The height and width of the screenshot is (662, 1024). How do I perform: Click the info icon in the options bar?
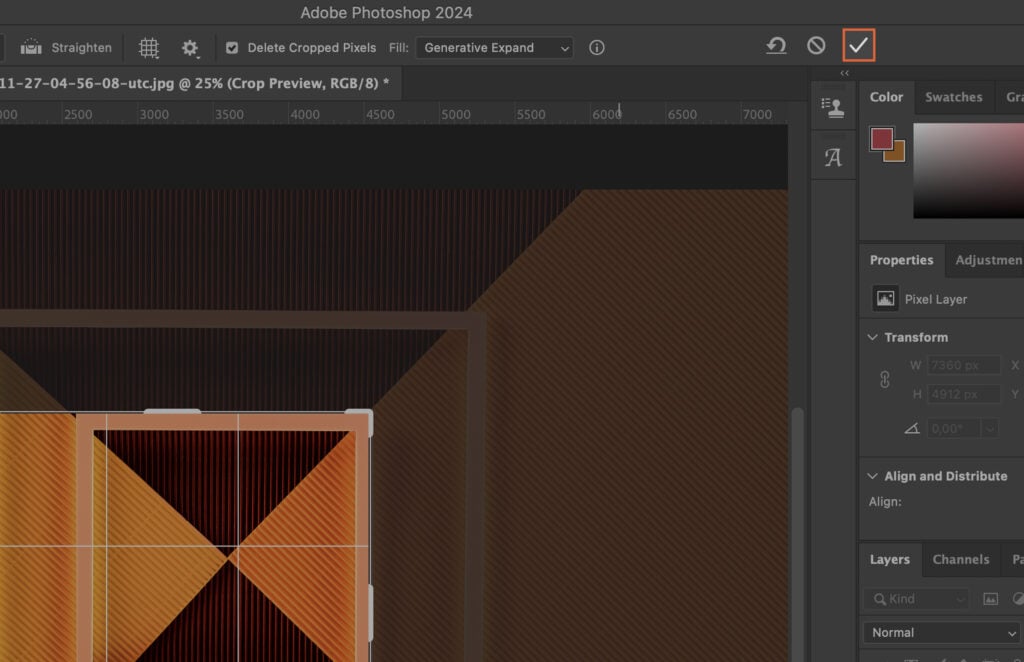pos(597,47)
